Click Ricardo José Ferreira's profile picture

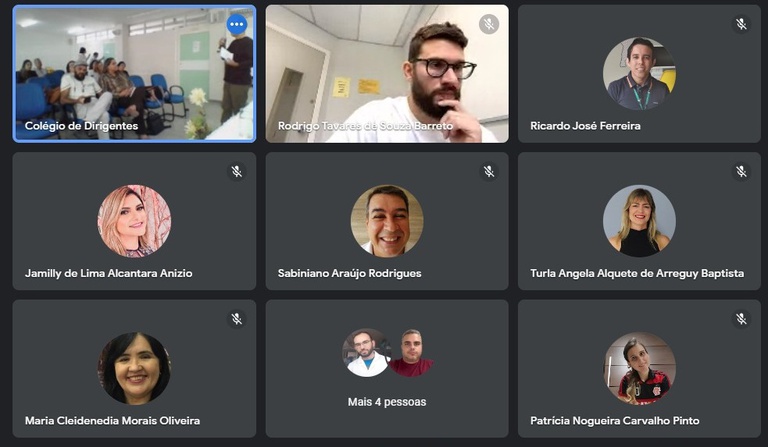pyautogui.click(x=639, y=73)
